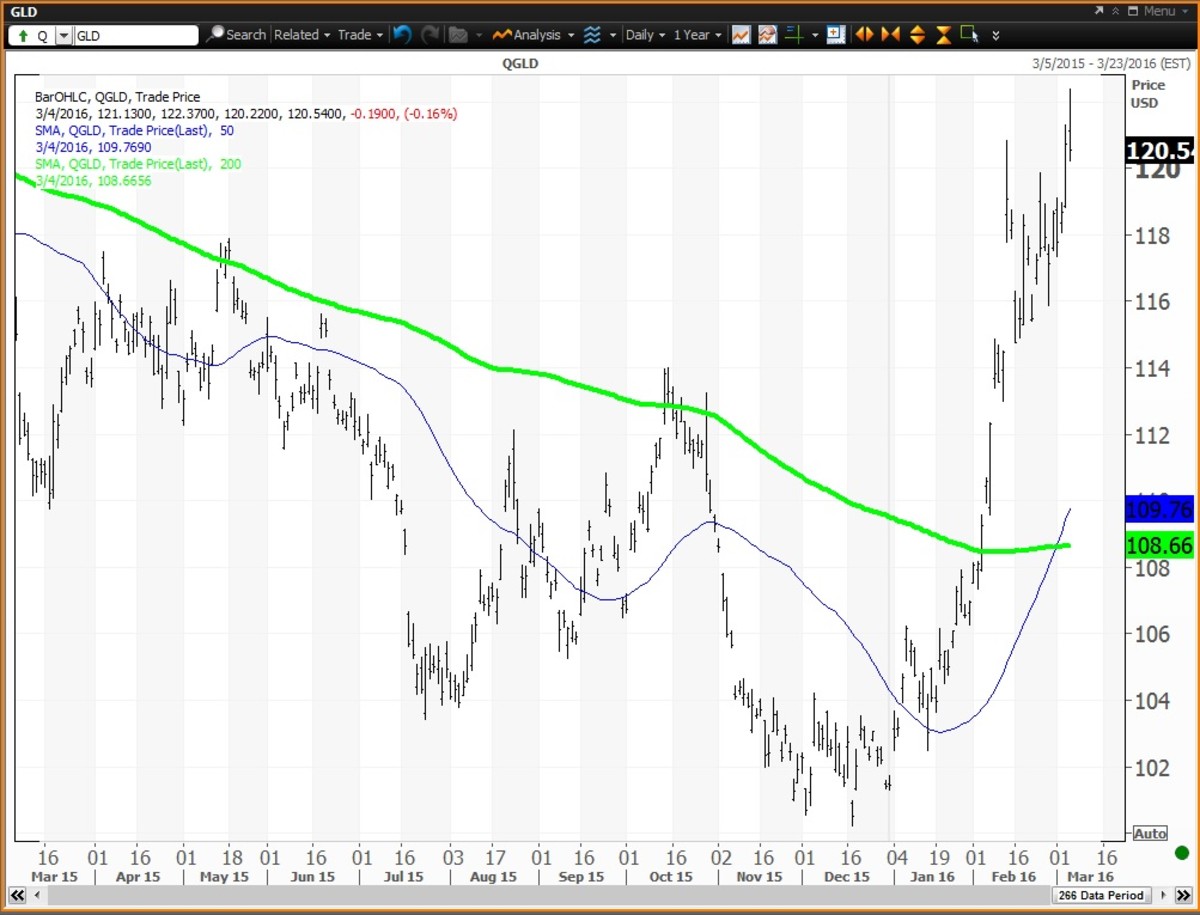This screenshot has height=915, width=1200.
Task: Click the green zoom rectangle selection icon
Action: [968, 35]
